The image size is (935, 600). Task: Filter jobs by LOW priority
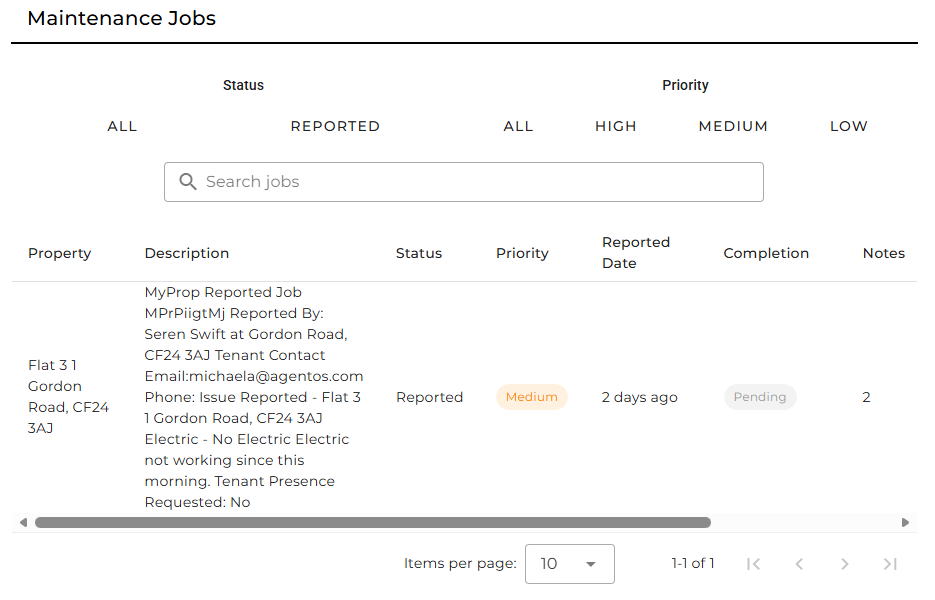pos(849,126)
